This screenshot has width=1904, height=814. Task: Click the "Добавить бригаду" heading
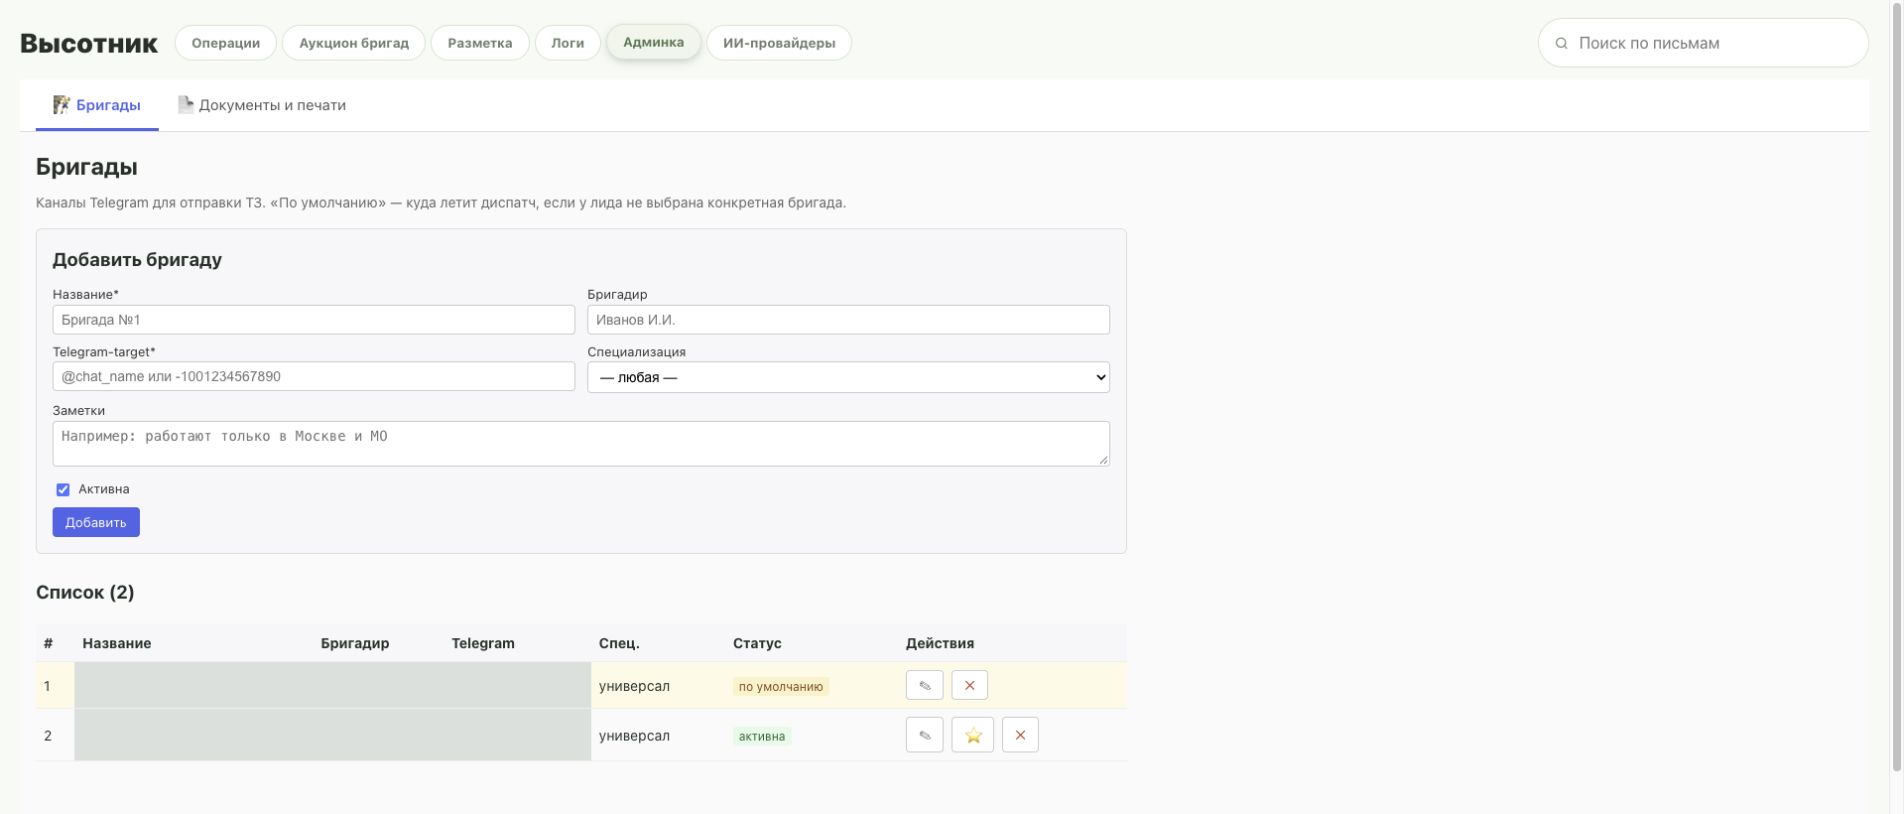pos(137,260)
